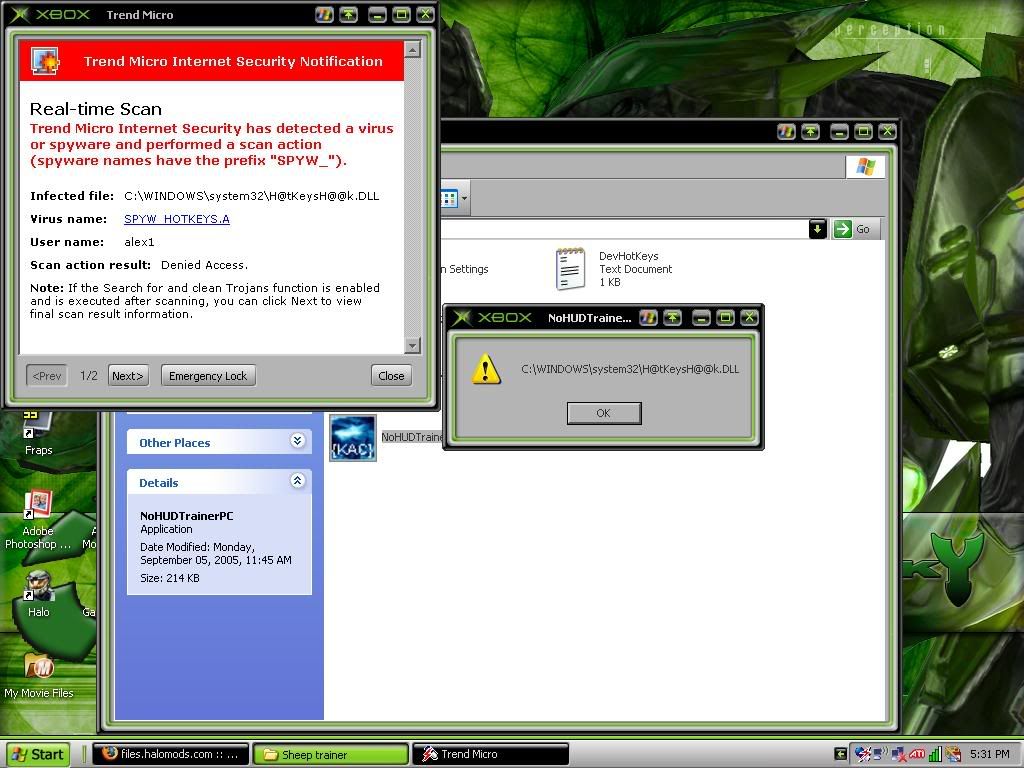Click the roll-up arrow in Trend Micro title bar

(349, 14)
